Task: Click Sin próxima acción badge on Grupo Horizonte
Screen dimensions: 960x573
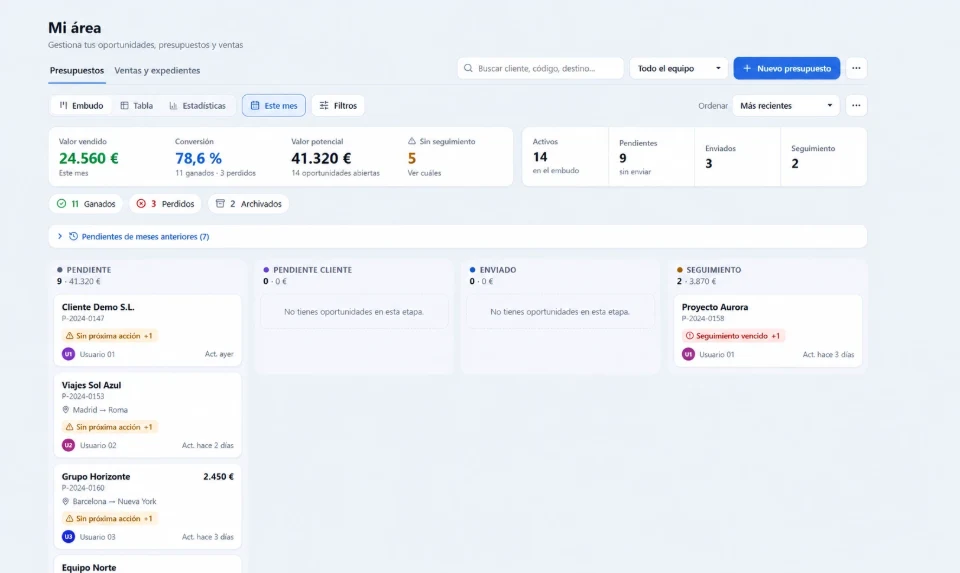Action: click(x=110, y=518)
